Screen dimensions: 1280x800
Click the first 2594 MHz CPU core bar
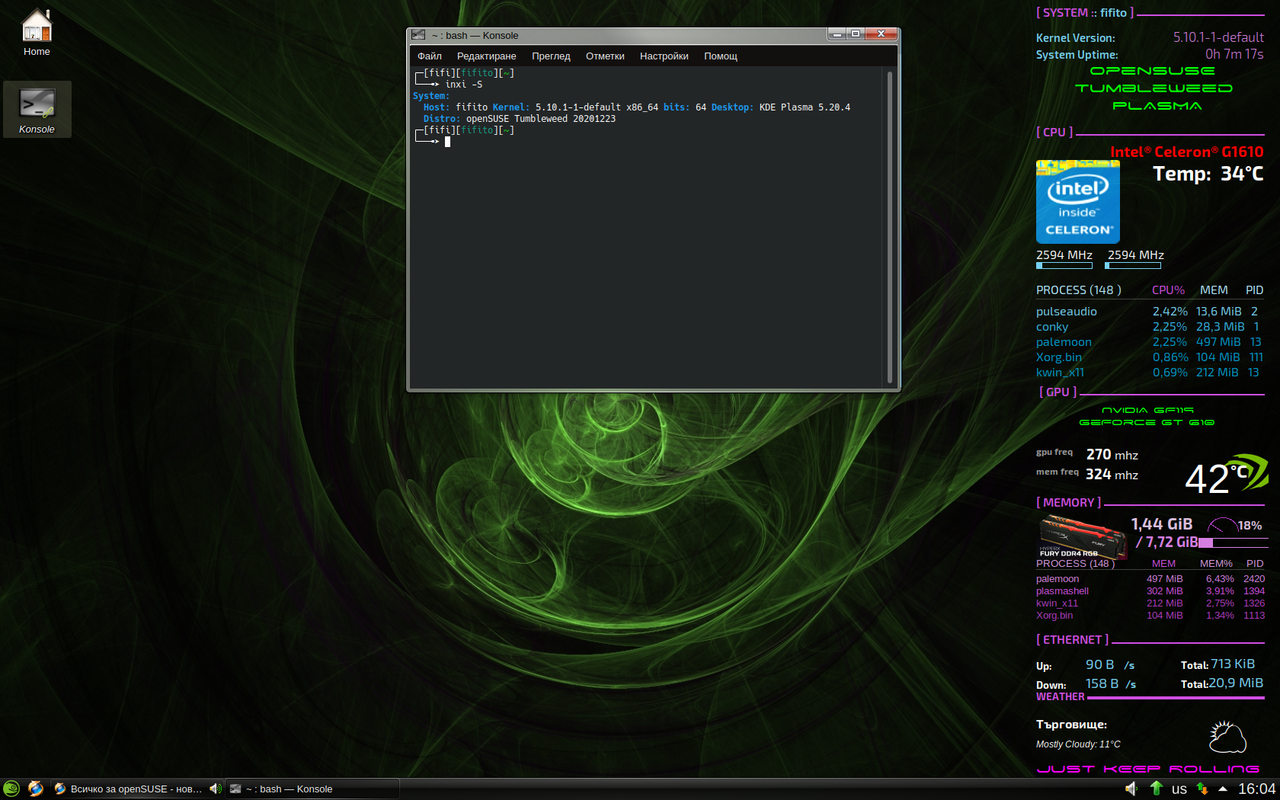coord(1064,266)
